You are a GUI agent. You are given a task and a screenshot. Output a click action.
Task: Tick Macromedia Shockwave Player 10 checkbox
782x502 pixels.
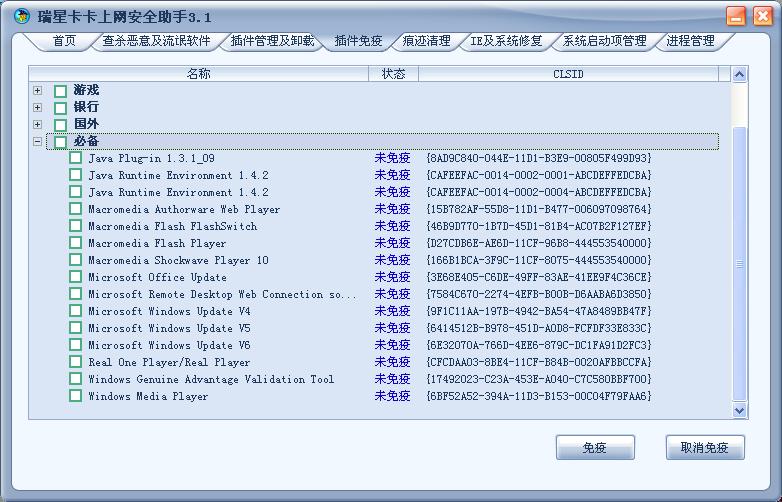(75, 260)
